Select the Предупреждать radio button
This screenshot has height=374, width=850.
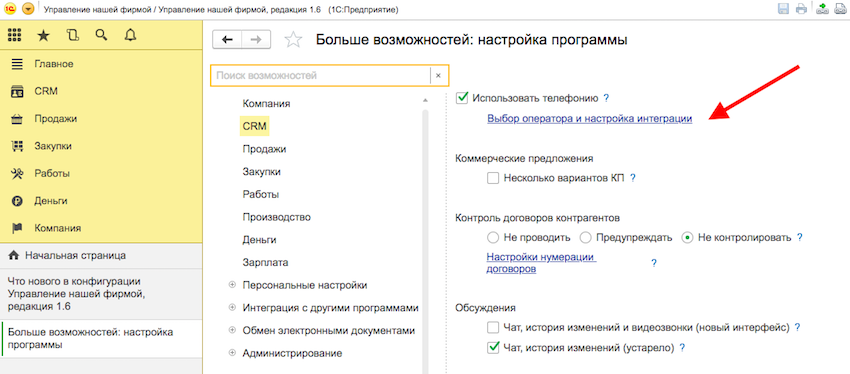tap(585, 237)
